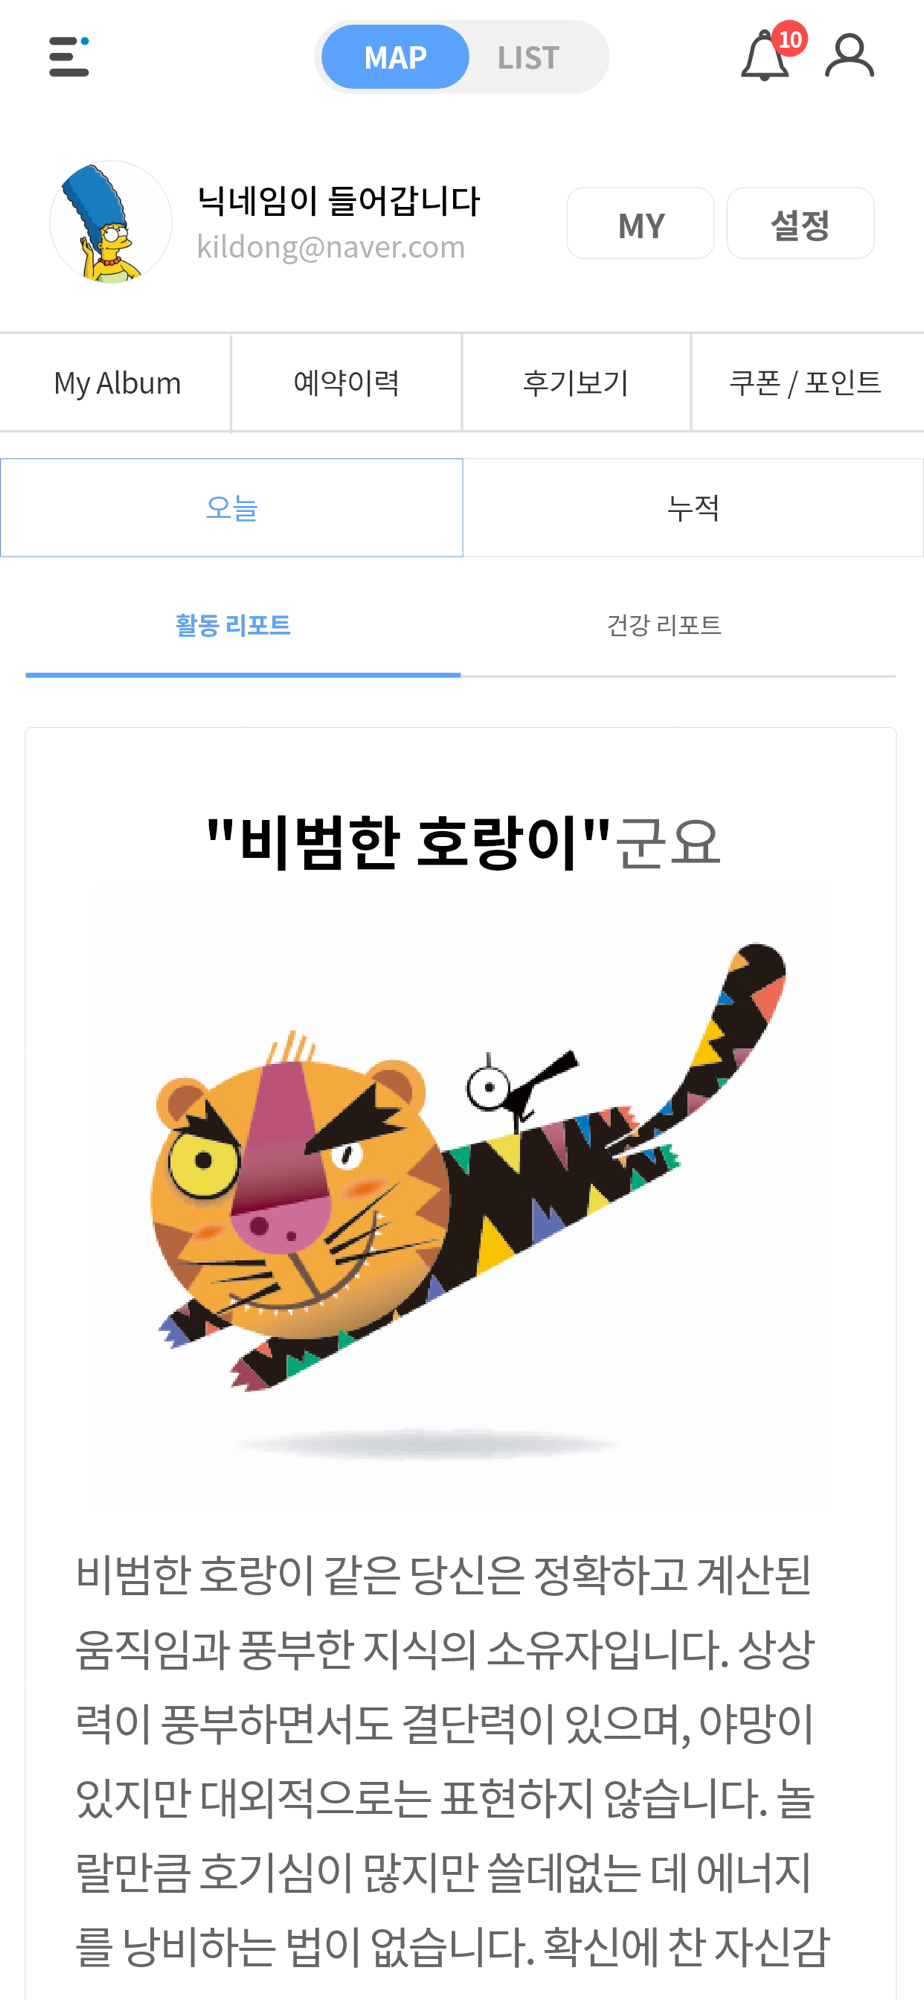Switch to LIST view toggle
Image resolution: width=924 pixels, height=2000 pixels.
click(528, 57)
